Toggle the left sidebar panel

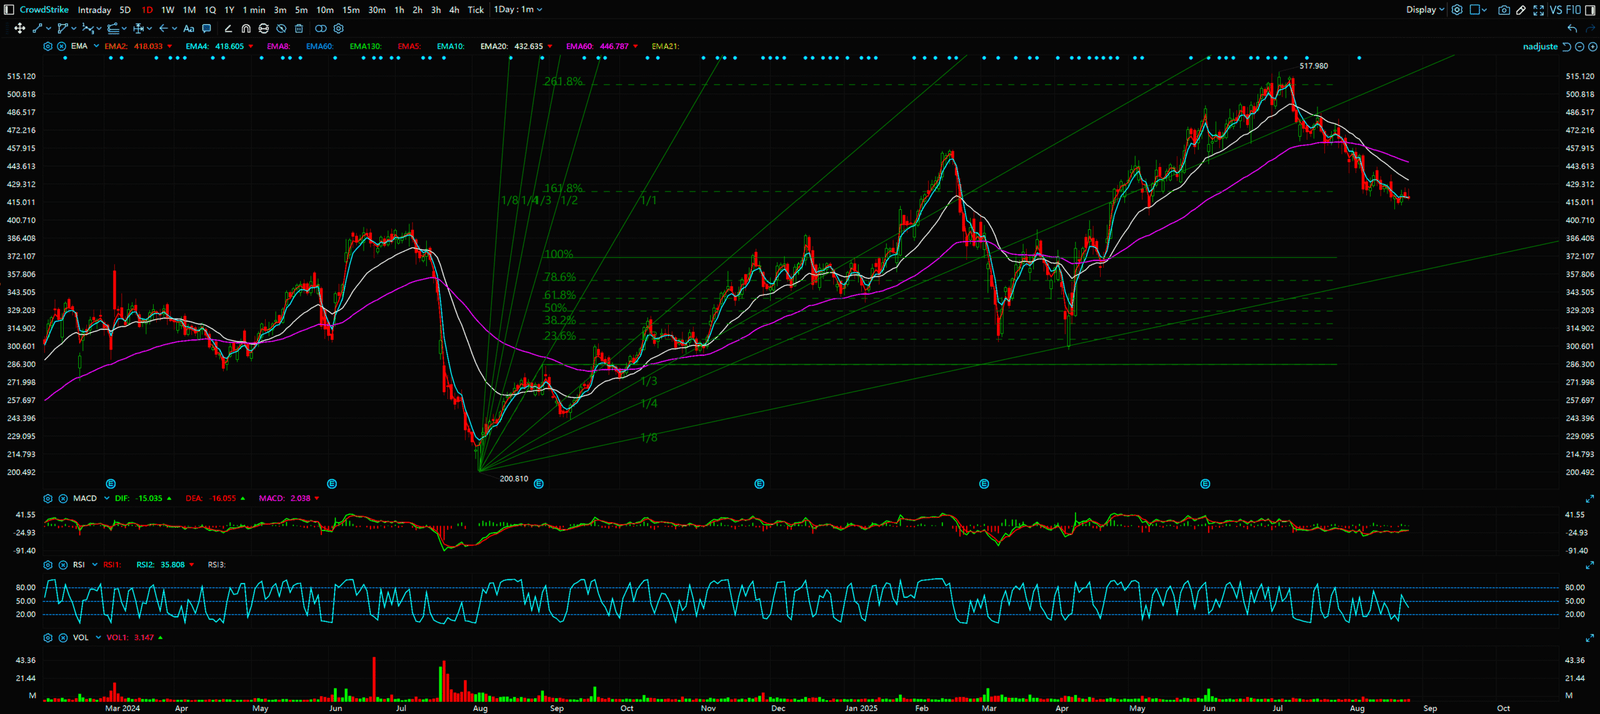(10, 10)
